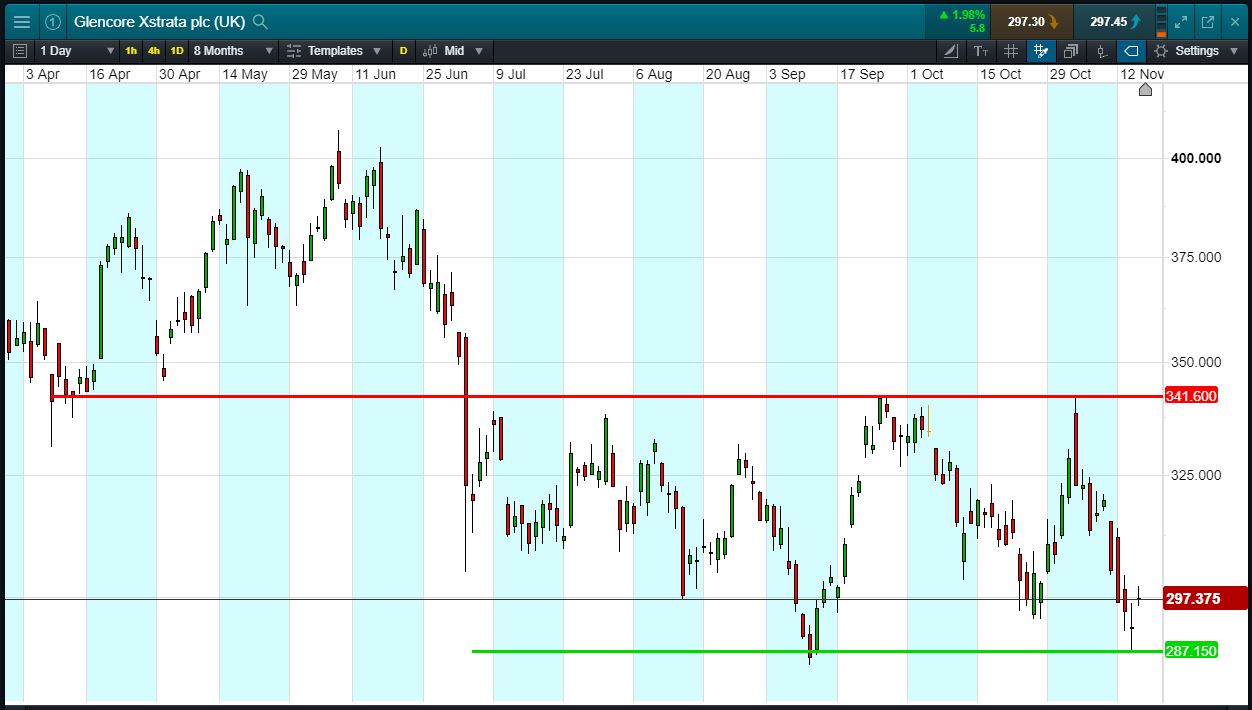Click the Glencore Xstrata plc (UK) title
This screenshot has height=710, width=1252.
[159, 21]
